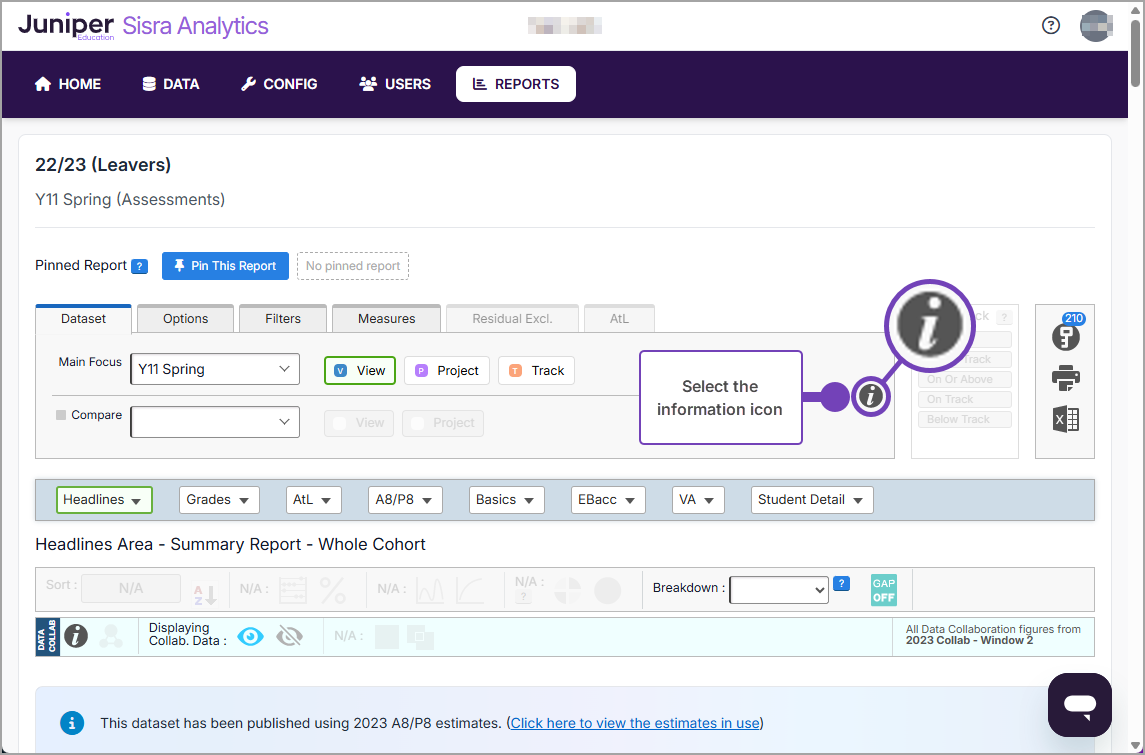Click the Pin This Report button

225,266
